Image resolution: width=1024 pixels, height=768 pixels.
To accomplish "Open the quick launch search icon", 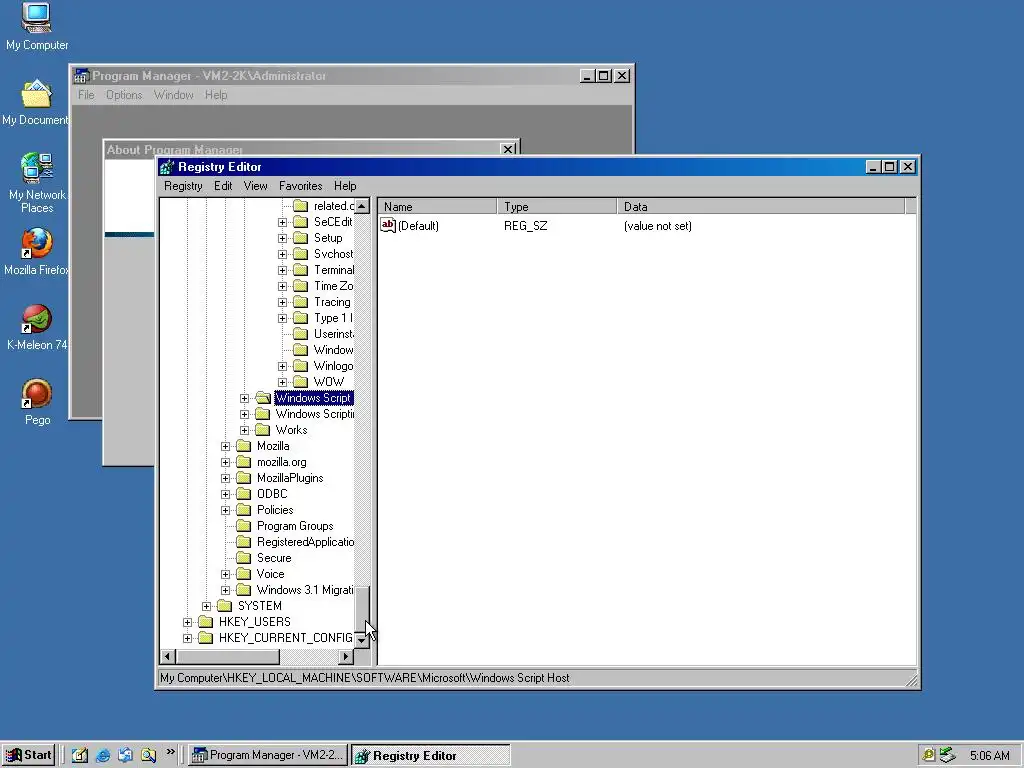I will pyautogui.click(x=148, y=756).
